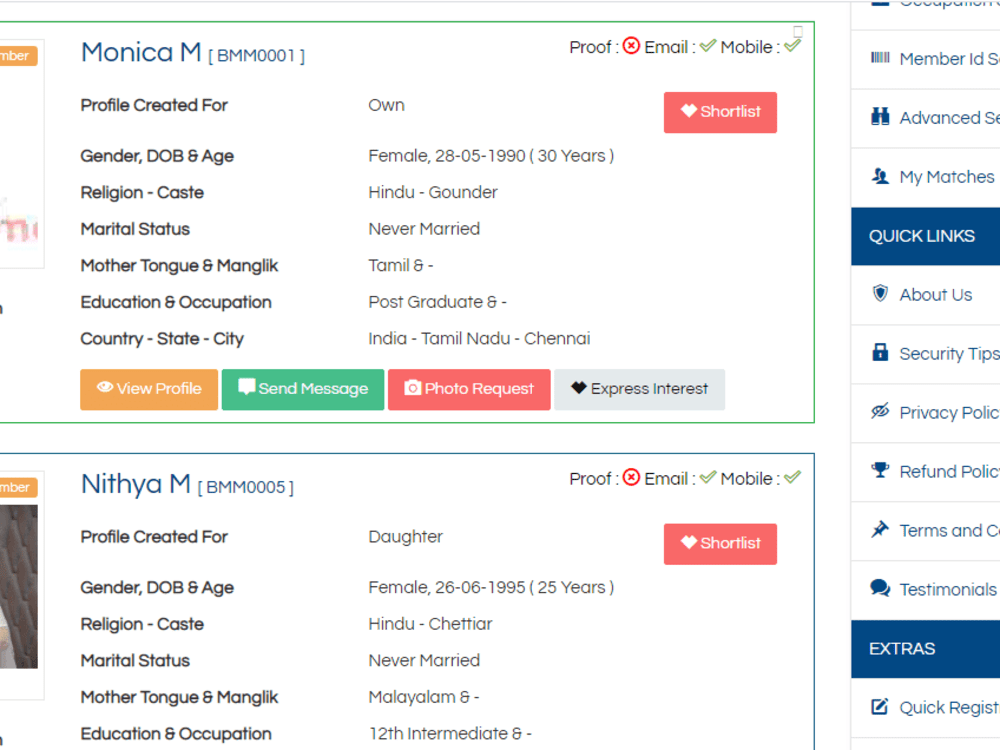Image resolution: width=1000 pixels, height=750 pixels.
Task: Click the Privacy Policy eye icon
Action: (881, 412)
